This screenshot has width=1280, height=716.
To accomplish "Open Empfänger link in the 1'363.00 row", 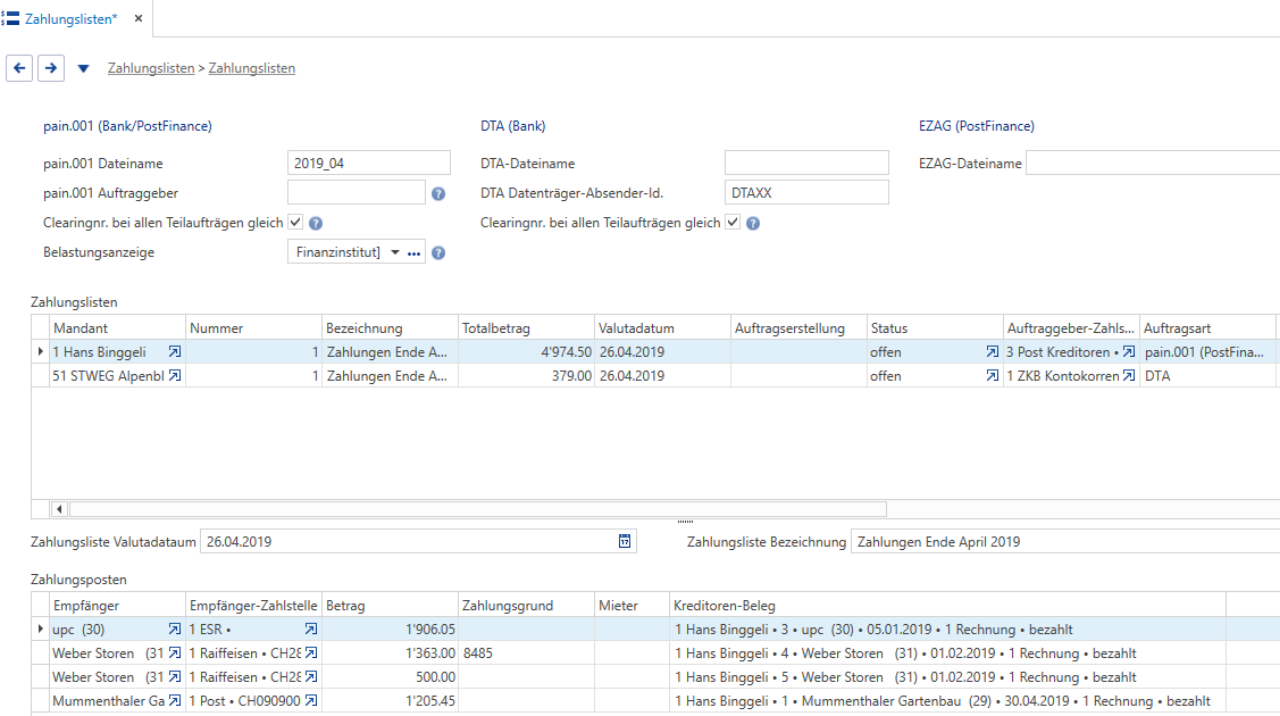I will tap(175, 653).
